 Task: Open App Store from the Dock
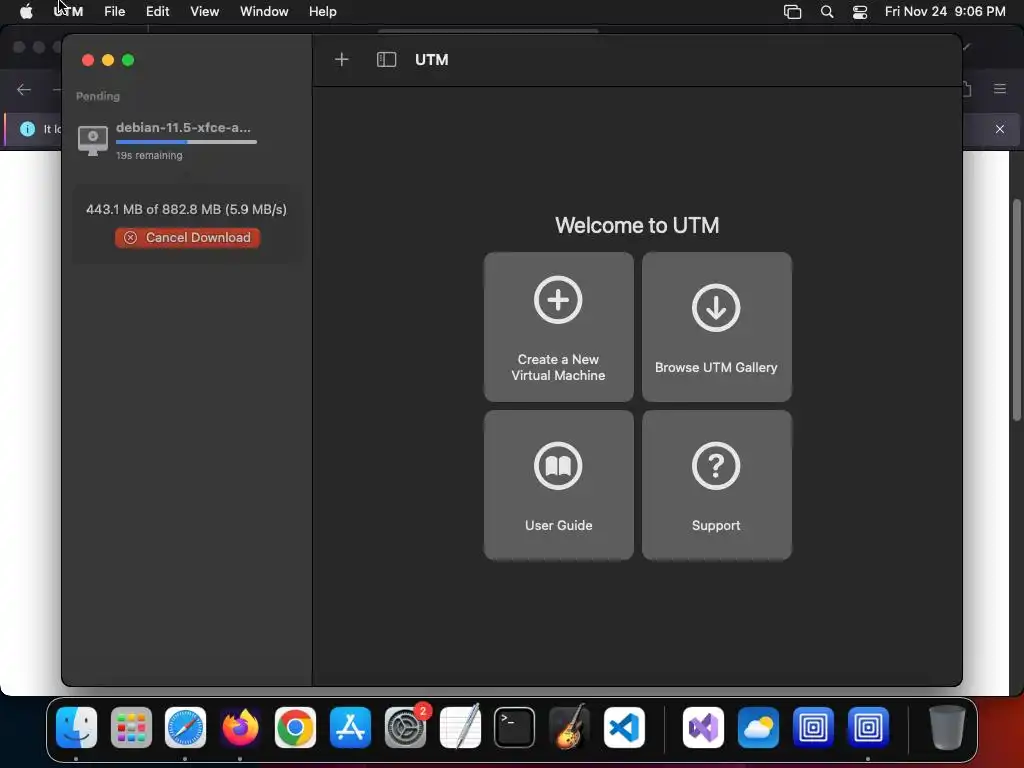coord(350,728)
